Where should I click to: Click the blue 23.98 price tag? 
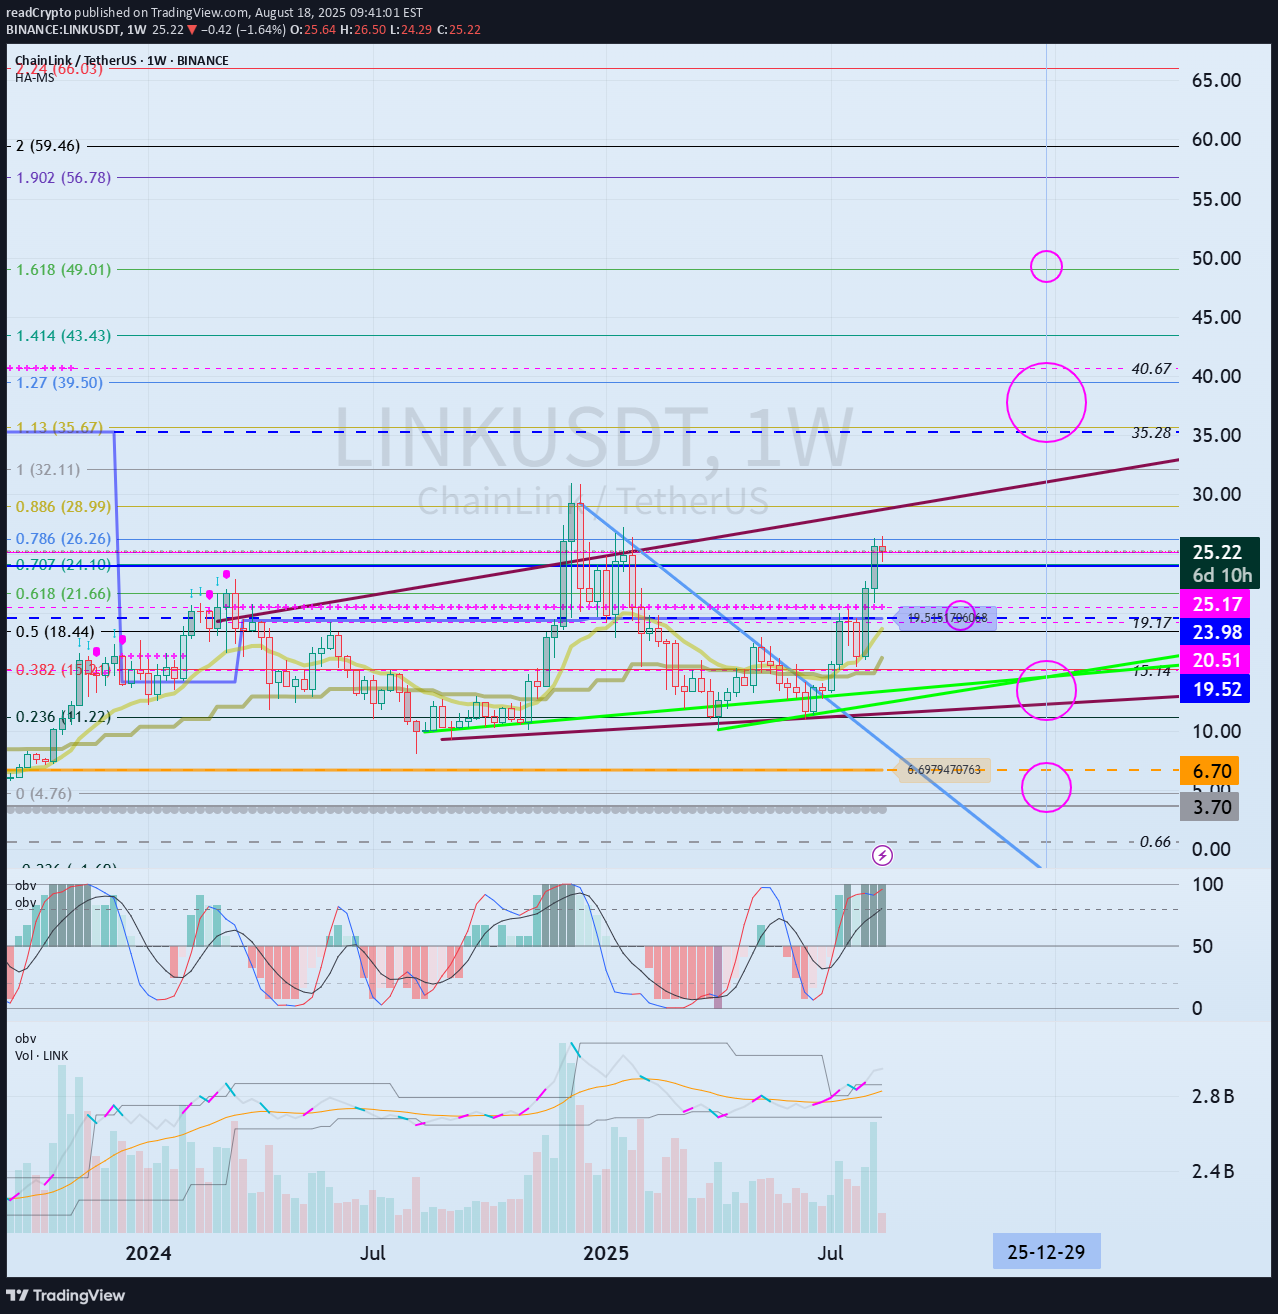click(x=1215, y=632)
